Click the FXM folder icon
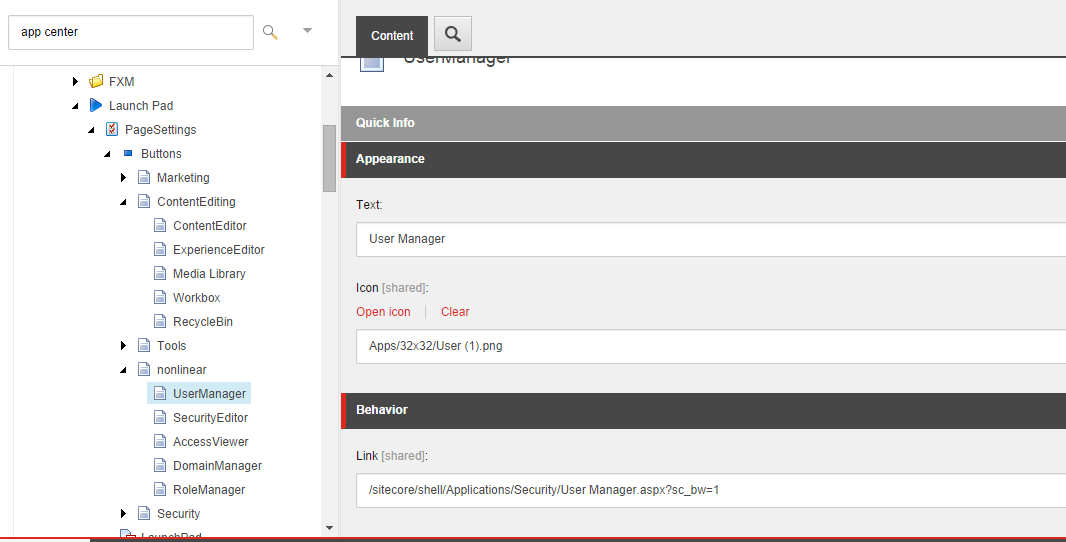This screenshot has width=1066, height=542. [96, 82]
